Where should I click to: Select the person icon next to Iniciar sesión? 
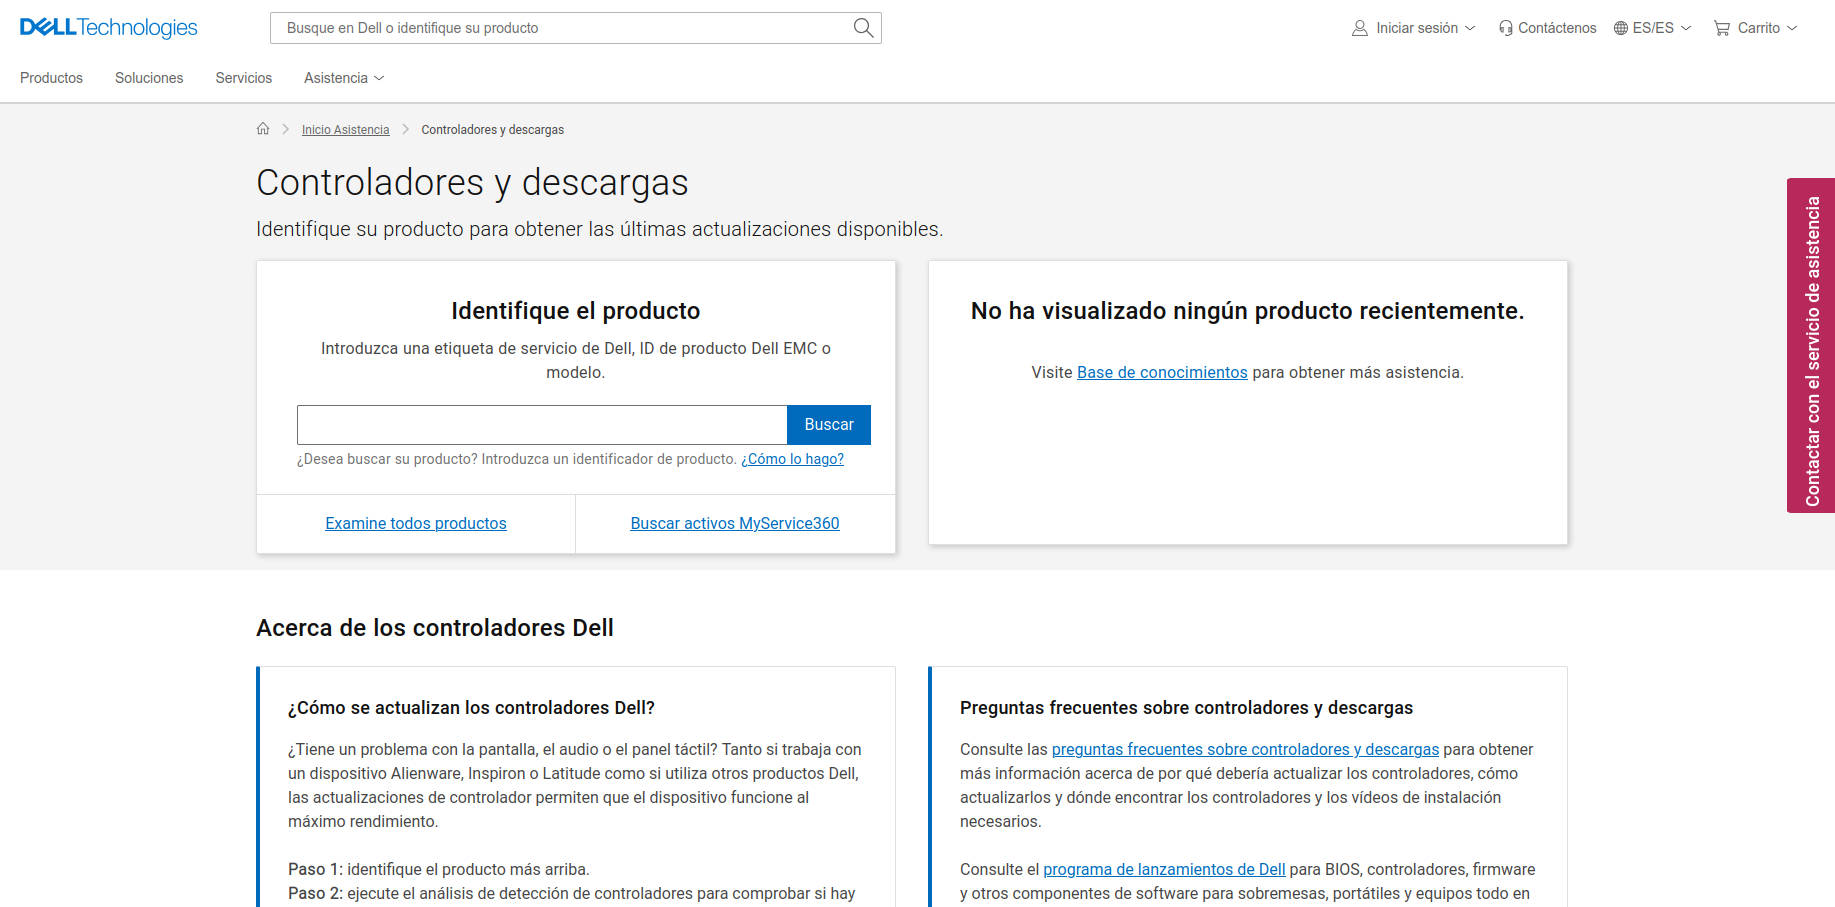point(1358,28)
